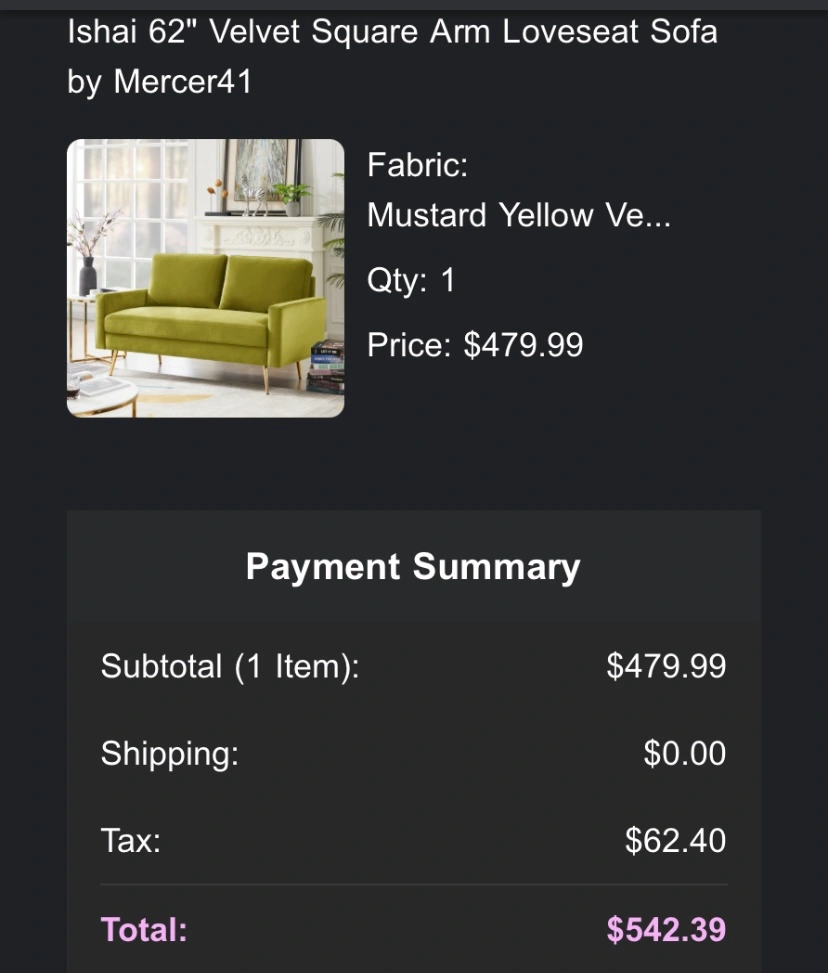Click the $0.00 shipping amount

click(685, 753)
